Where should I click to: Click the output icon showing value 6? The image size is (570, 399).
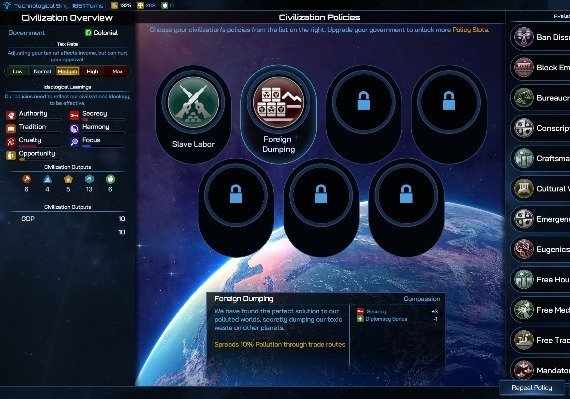110,179
